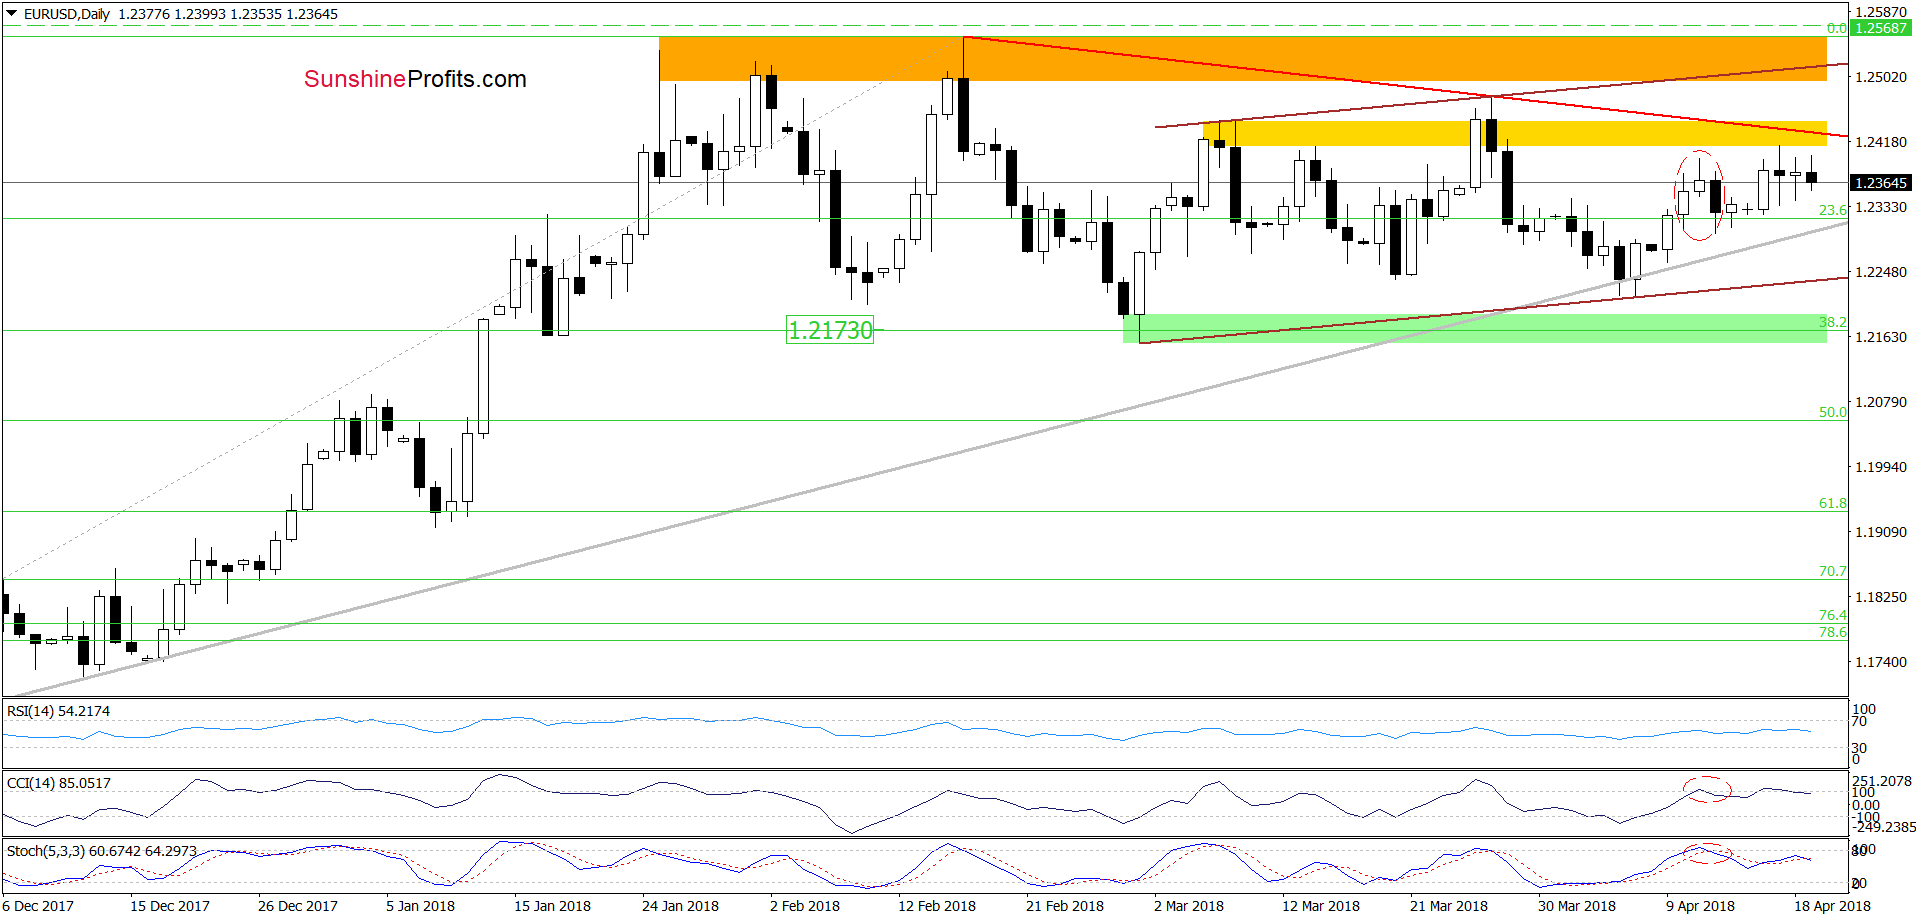Select the 70.7 Fibonacci level label
Screen dimensions: 1916x920
point(1832,571)
